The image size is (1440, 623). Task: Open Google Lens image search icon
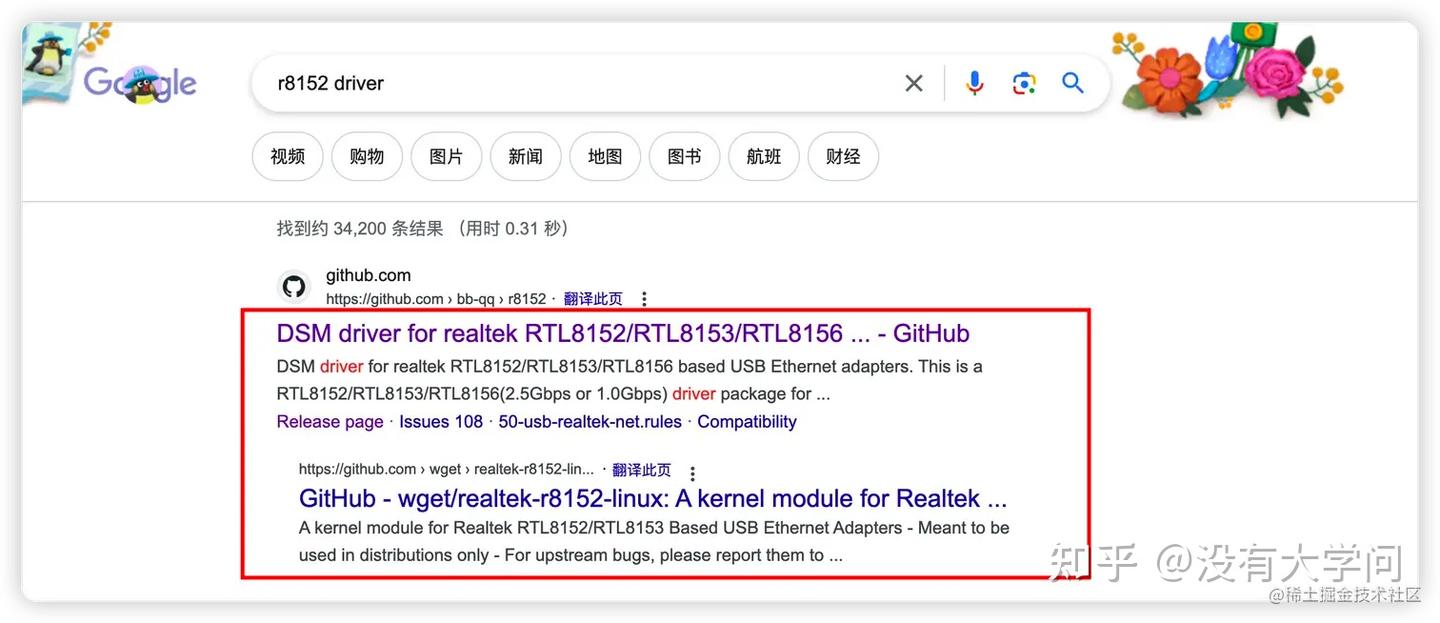tap(1023, 83)
